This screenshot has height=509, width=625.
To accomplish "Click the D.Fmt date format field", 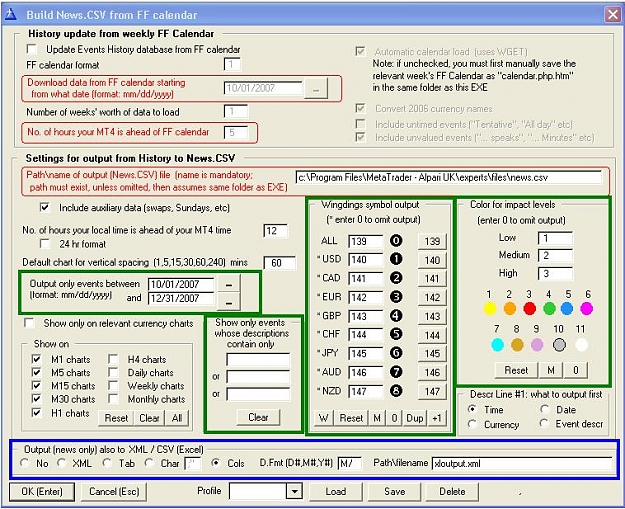I will pyautogui.click(x=350, y=464).
